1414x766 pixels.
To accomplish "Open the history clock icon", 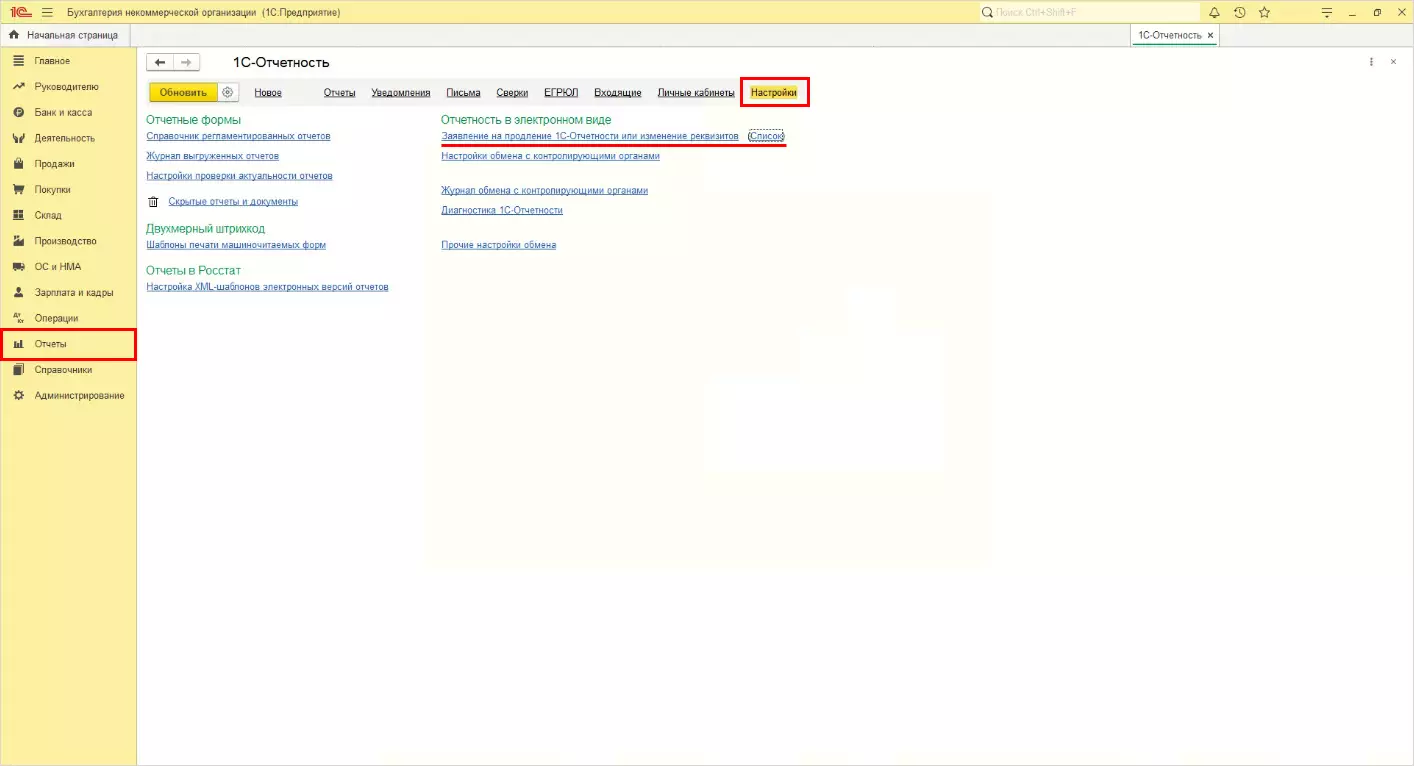I will tap(1240, 12).
